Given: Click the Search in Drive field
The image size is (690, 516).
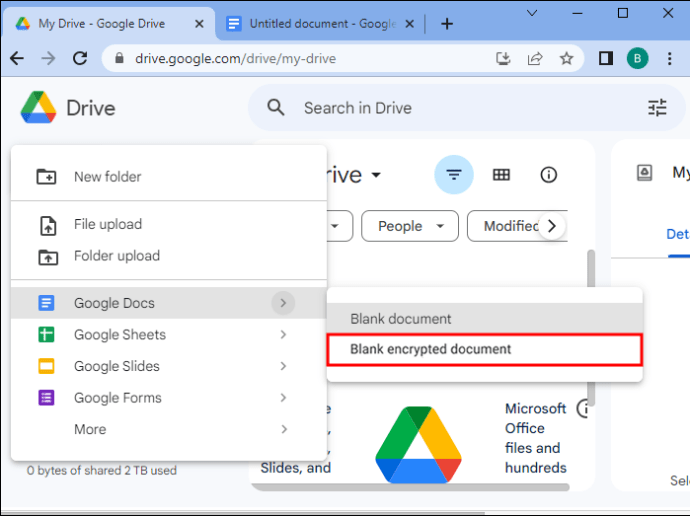Looking at the screenshot, I should click(x=466, y=107).
